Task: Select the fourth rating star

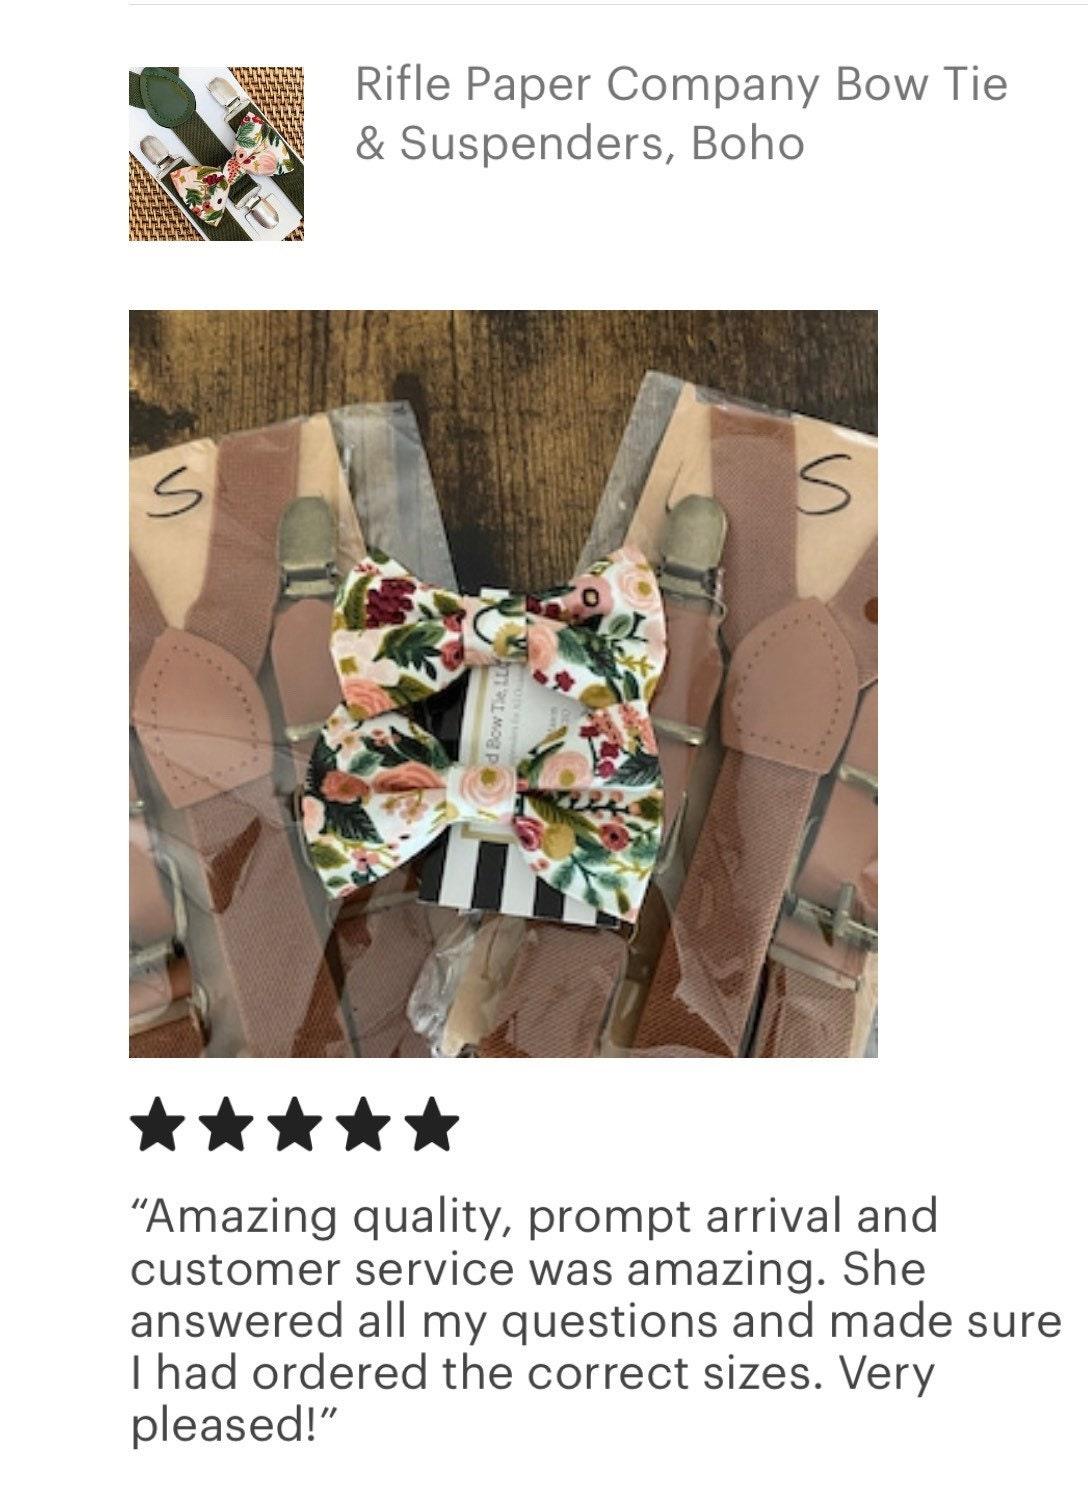Action: [x=363, y=1126]
